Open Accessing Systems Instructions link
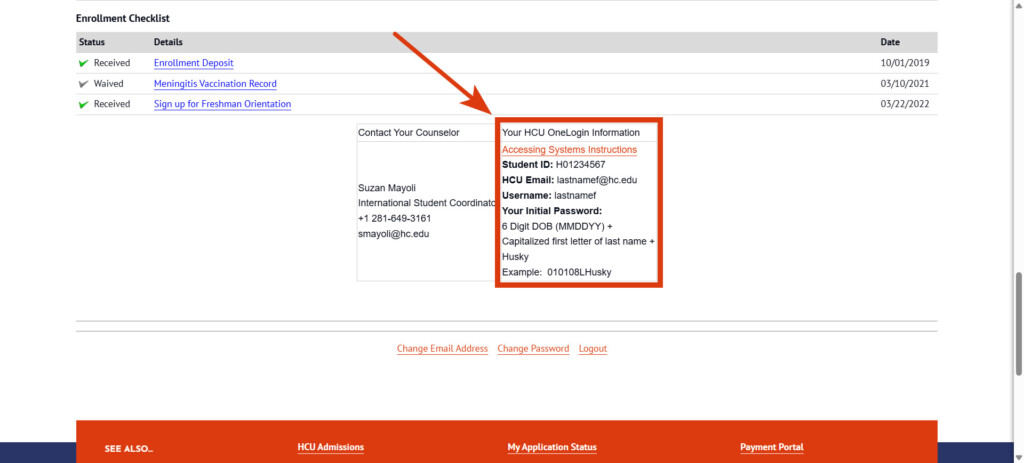The height and width of the screenshot is (463, 1024). pyautogui.click(x=569, y=150)
